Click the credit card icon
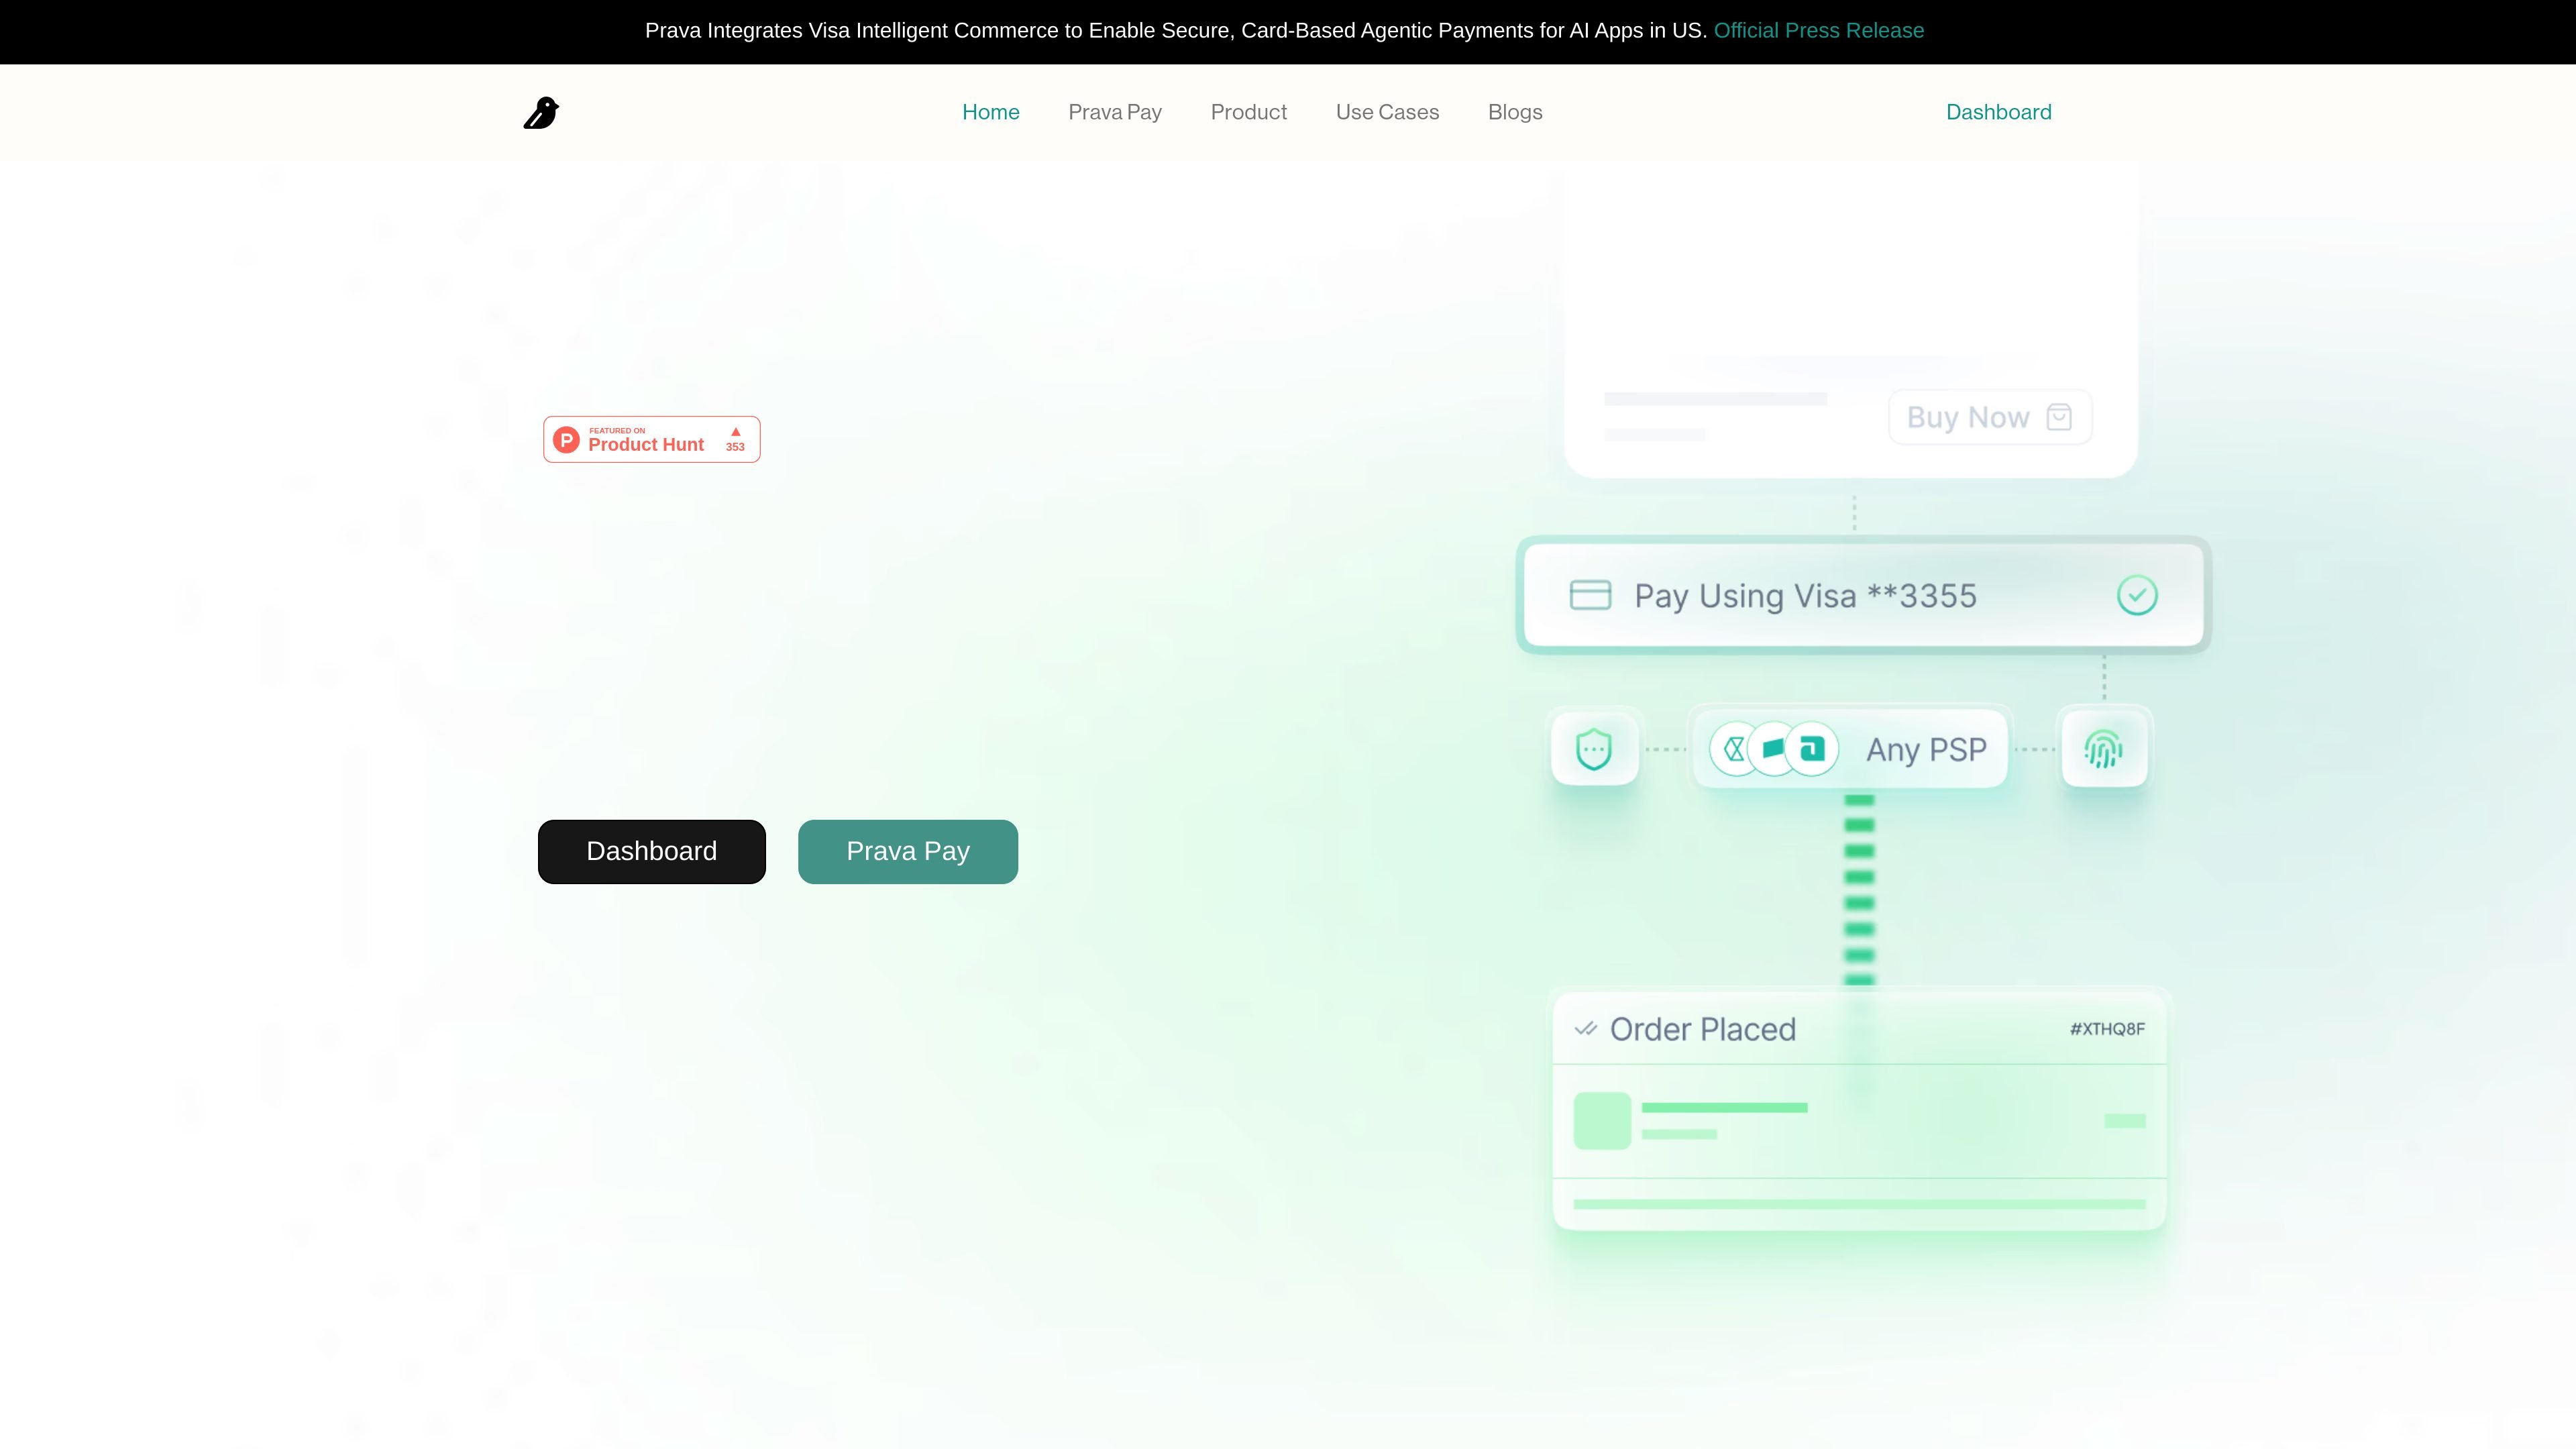The width and height of the screenshot is (2576, 1449). (1590, 595)
